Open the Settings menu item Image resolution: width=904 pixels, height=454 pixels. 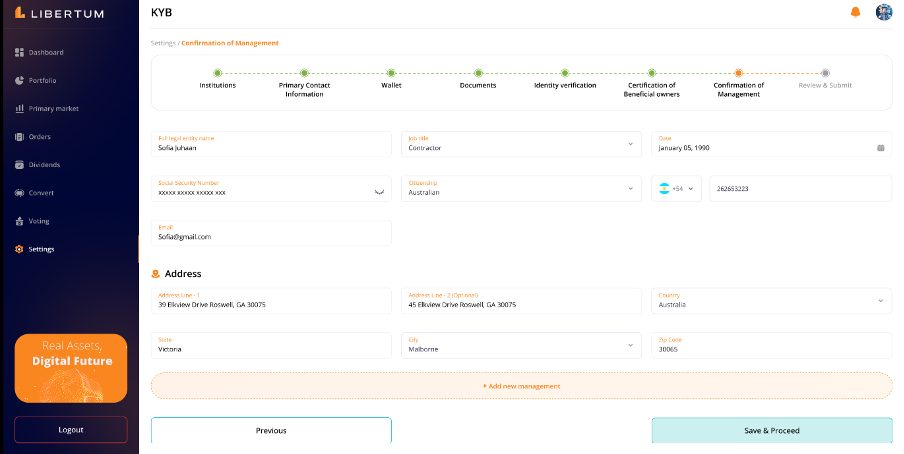[41, 249]
